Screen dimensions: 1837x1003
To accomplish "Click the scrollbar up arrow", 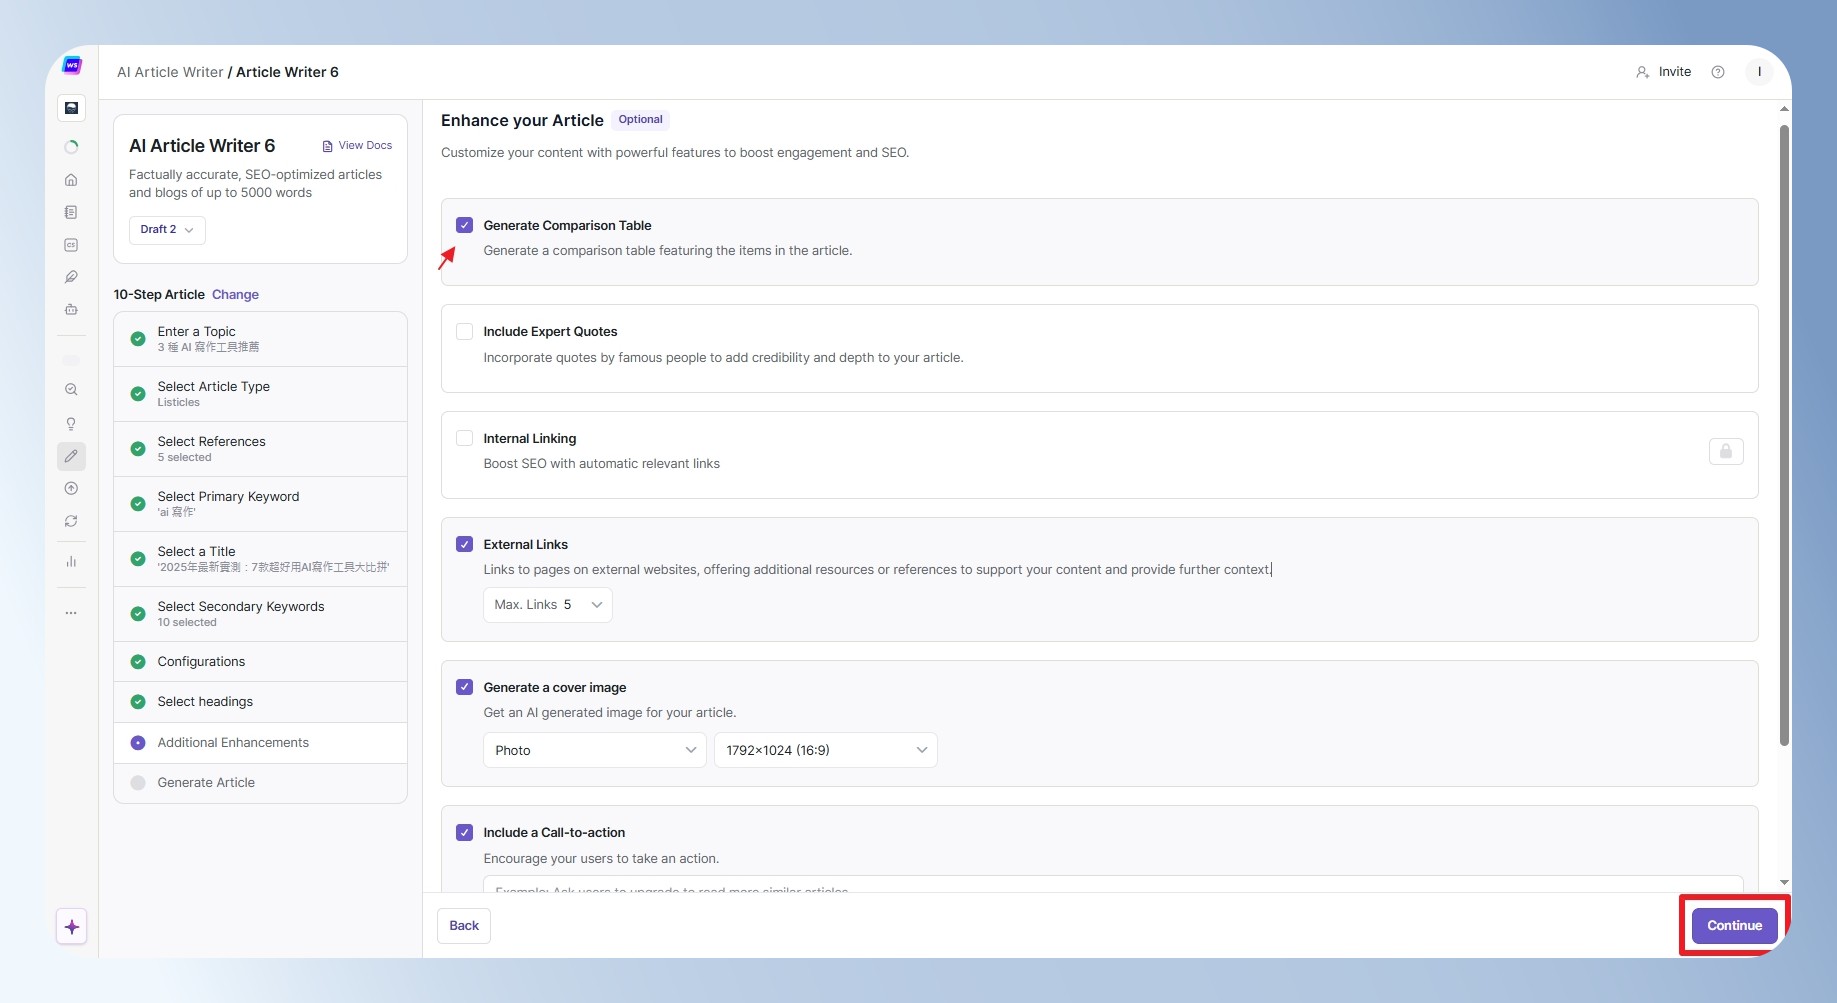I will click(1784, 108).
